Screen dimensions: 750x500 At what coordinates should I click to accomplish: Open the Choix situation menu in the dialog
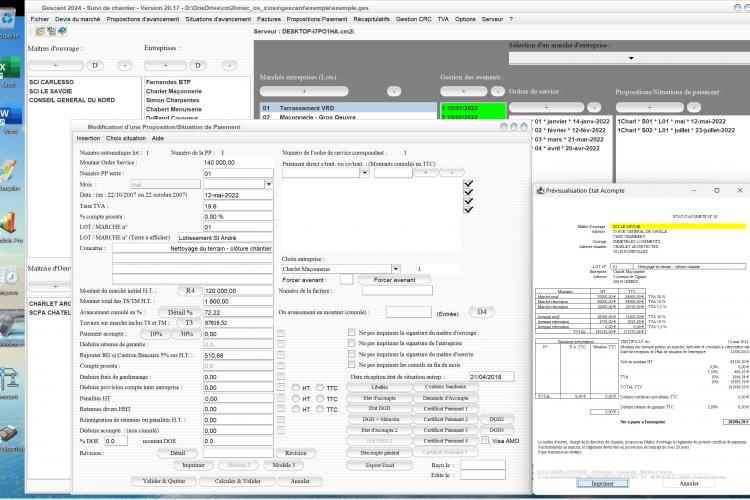(126, 138)
